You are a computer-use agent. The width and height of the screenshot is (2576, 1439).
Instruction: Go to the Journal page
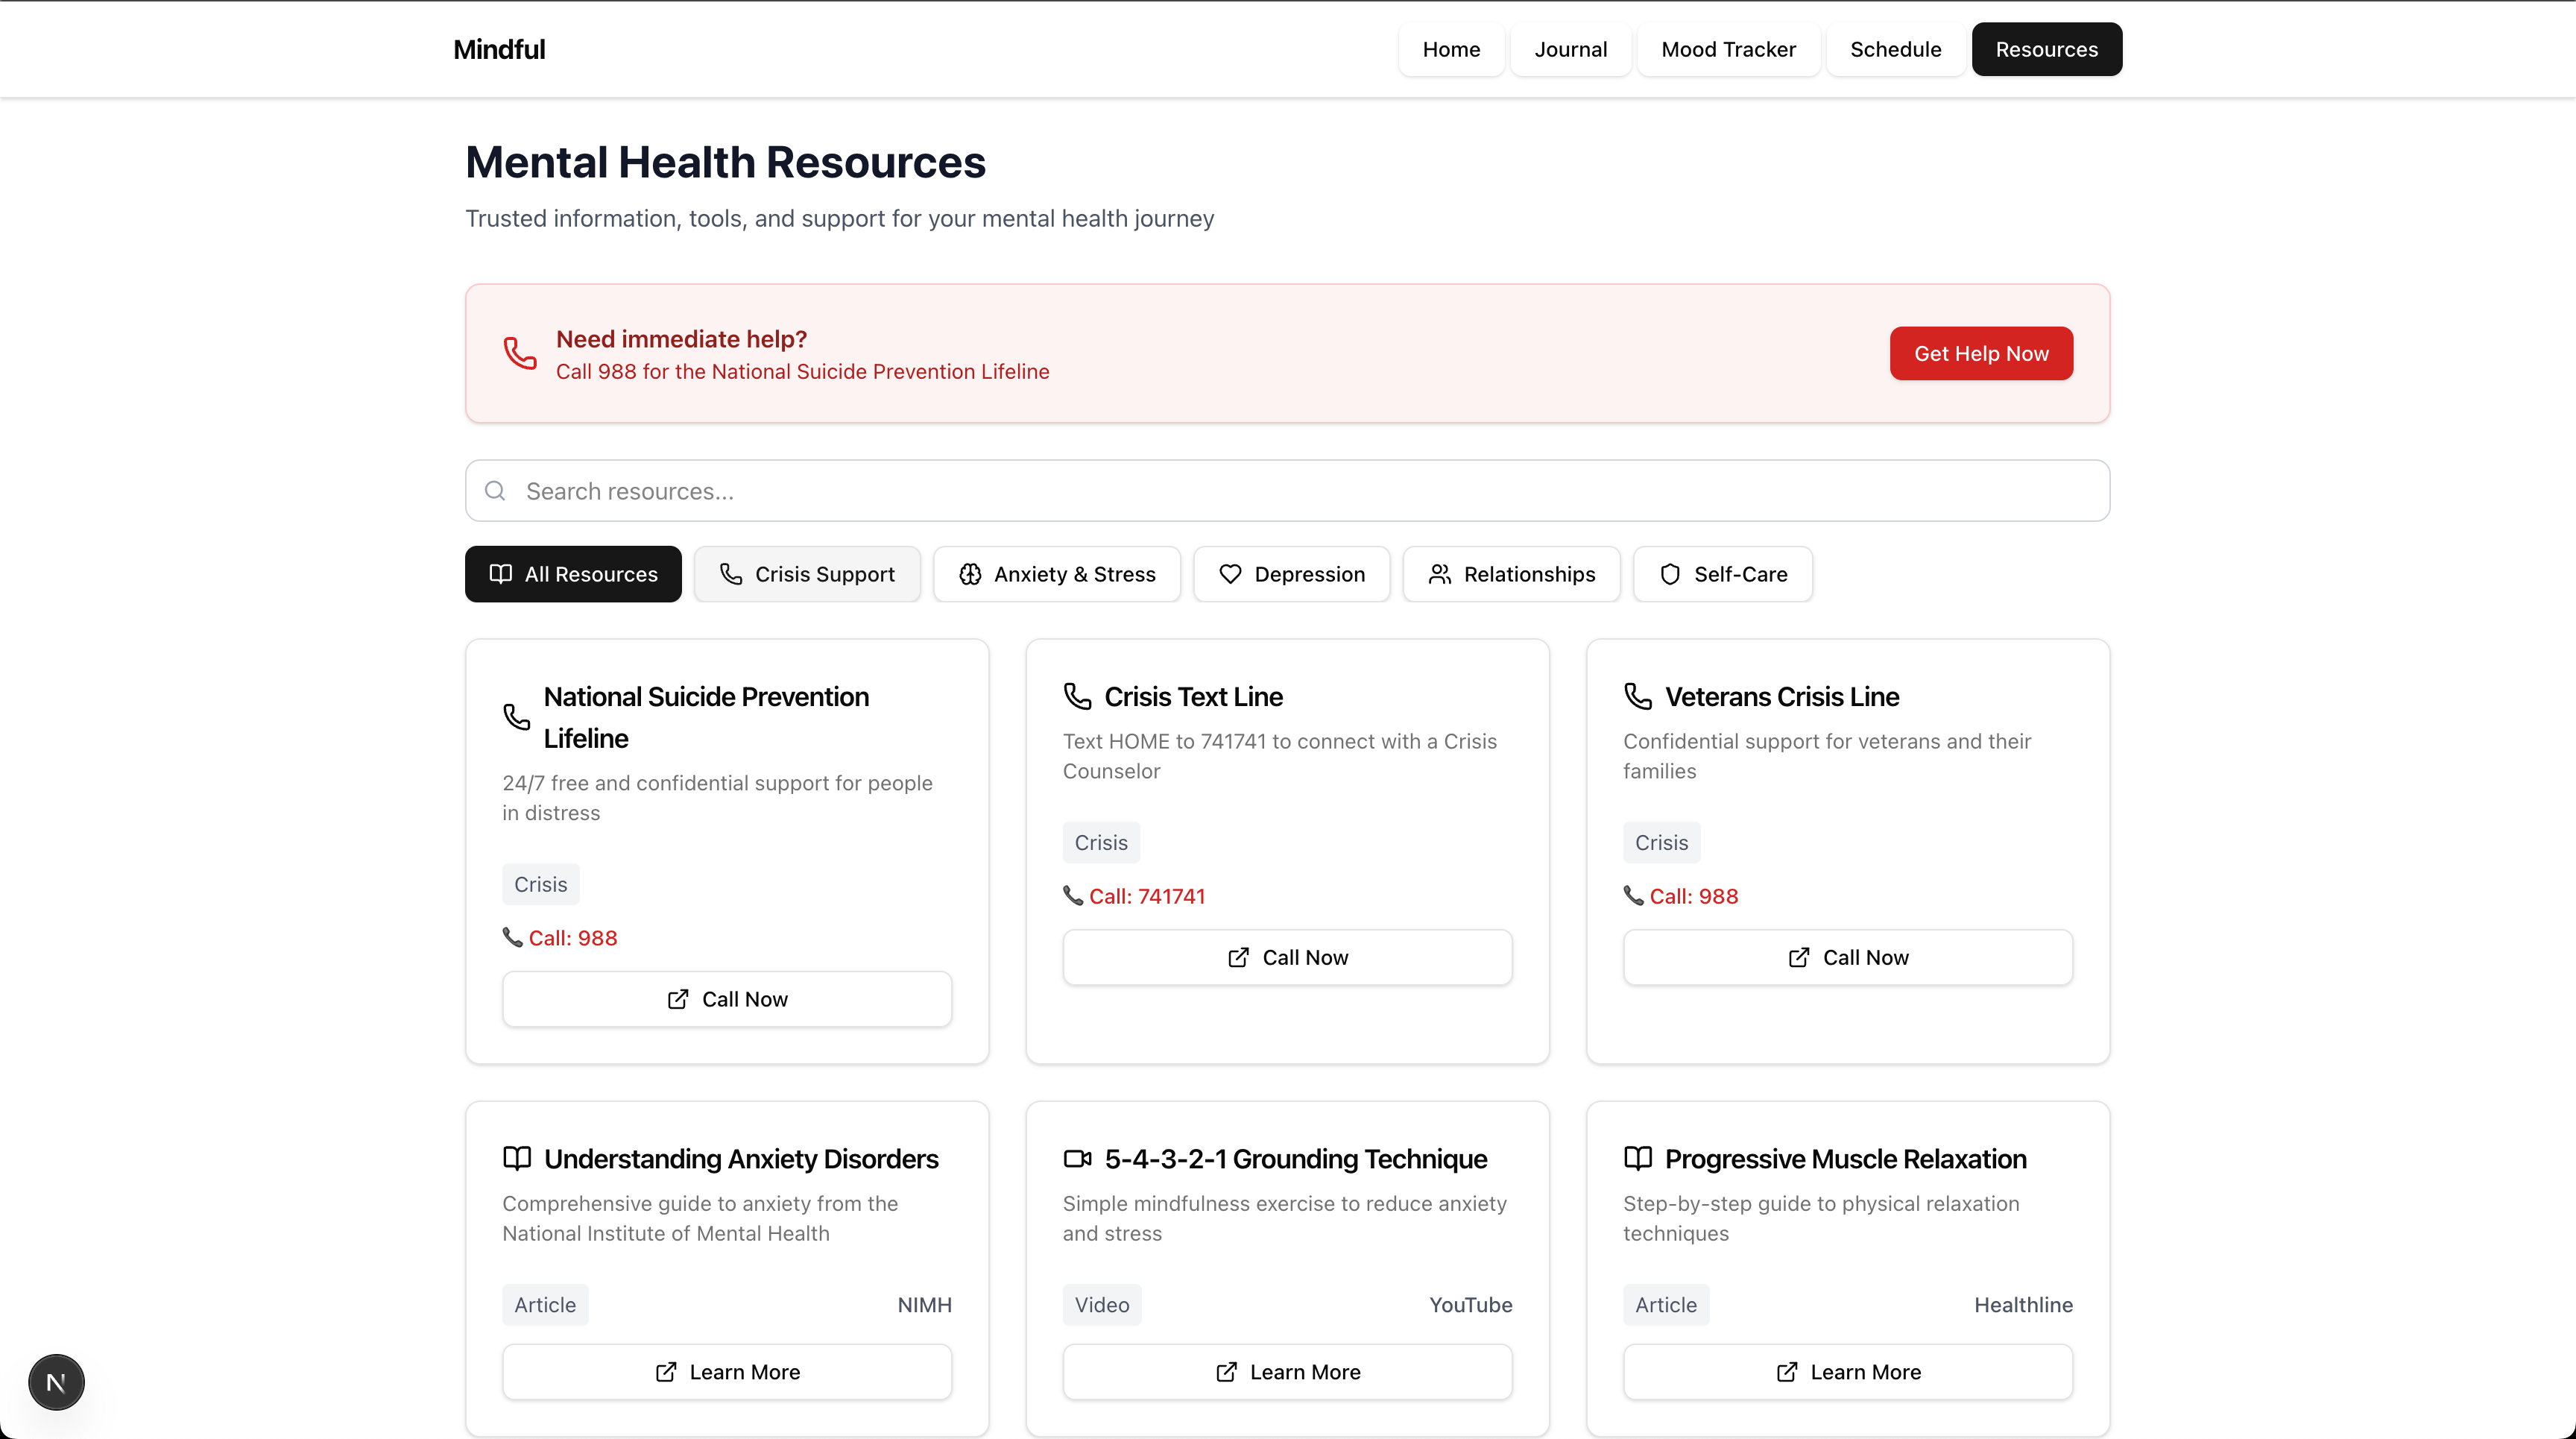[1570, 49]
